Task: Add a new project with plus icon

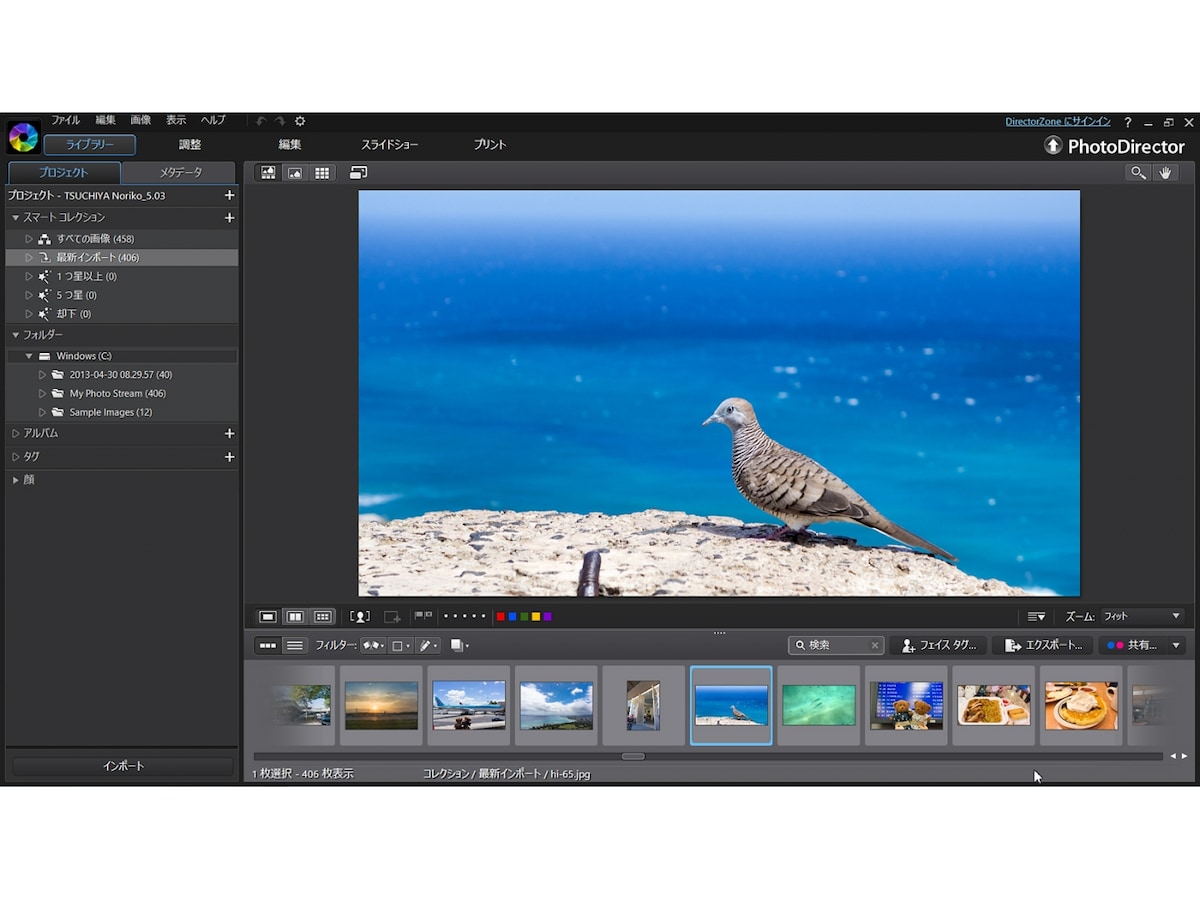Action: [229, 196]
